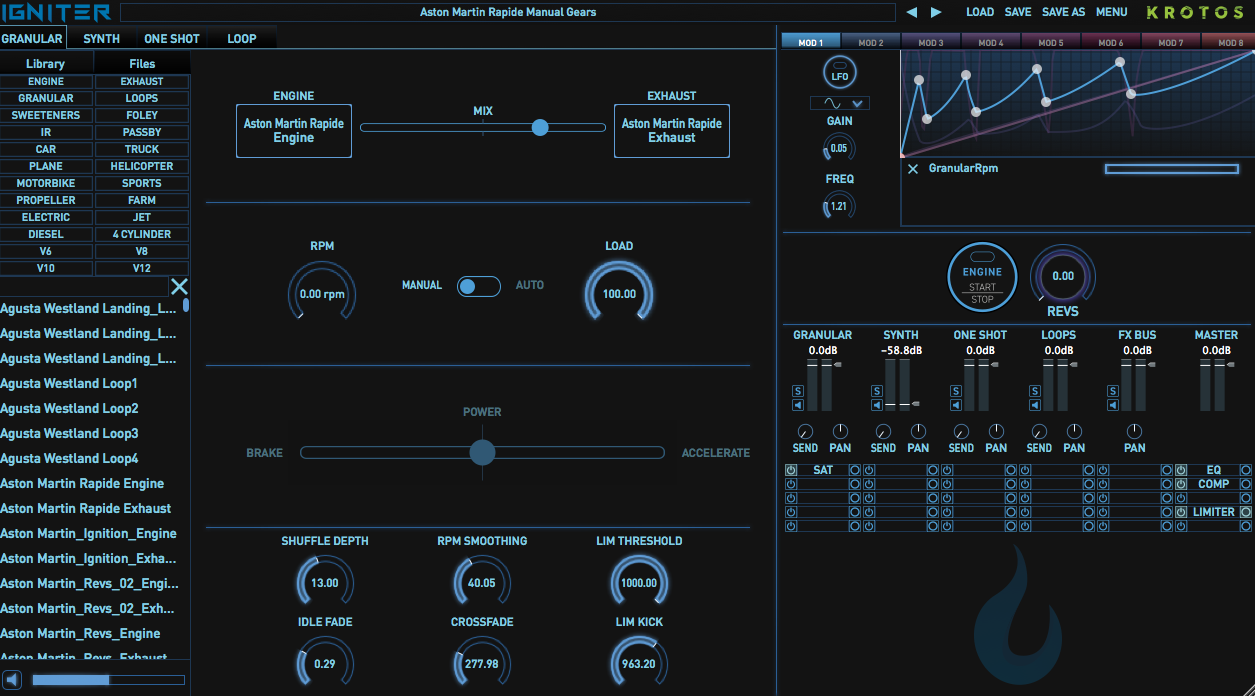
Task: Click the library list scrollbar
Action: [186, 306]
